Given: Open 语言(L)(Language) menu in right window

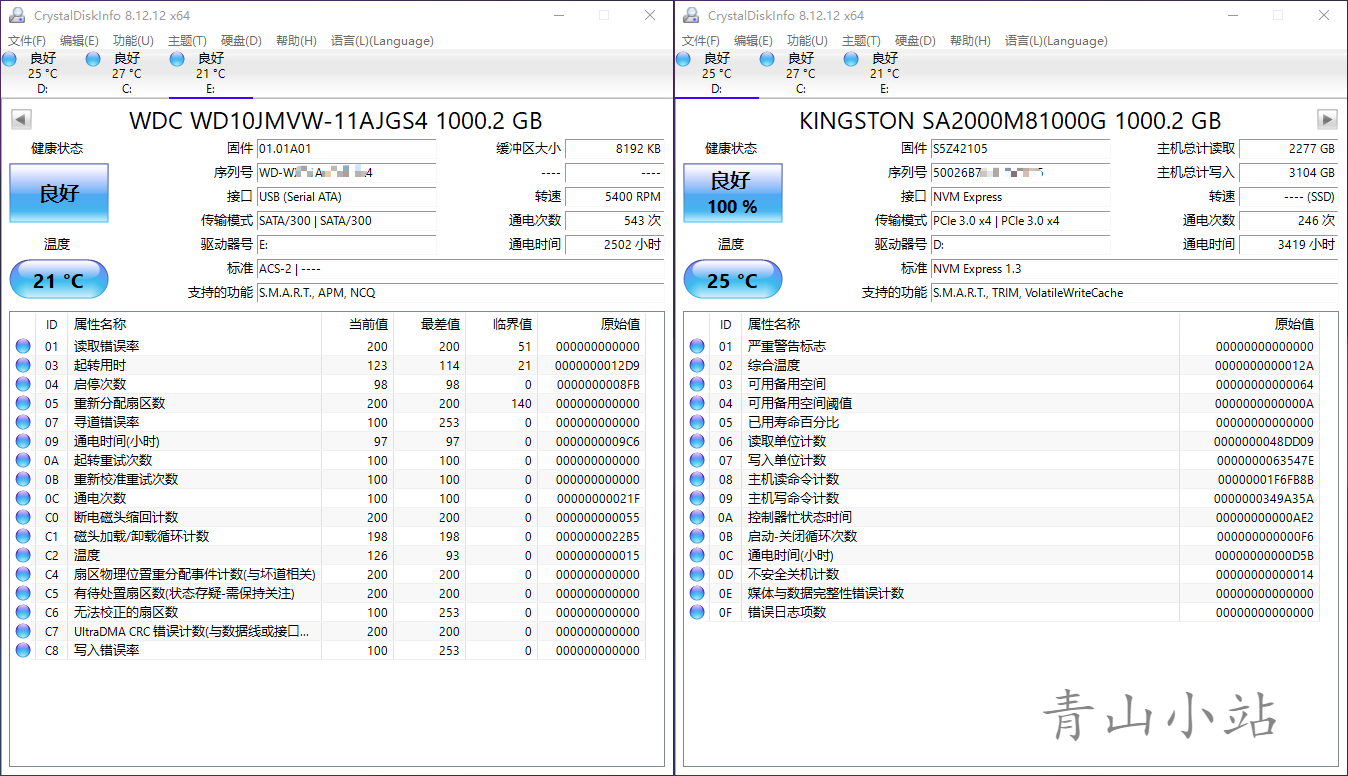Looking at the screenshot, I should pyautogui.click(x=1056, y=41).
